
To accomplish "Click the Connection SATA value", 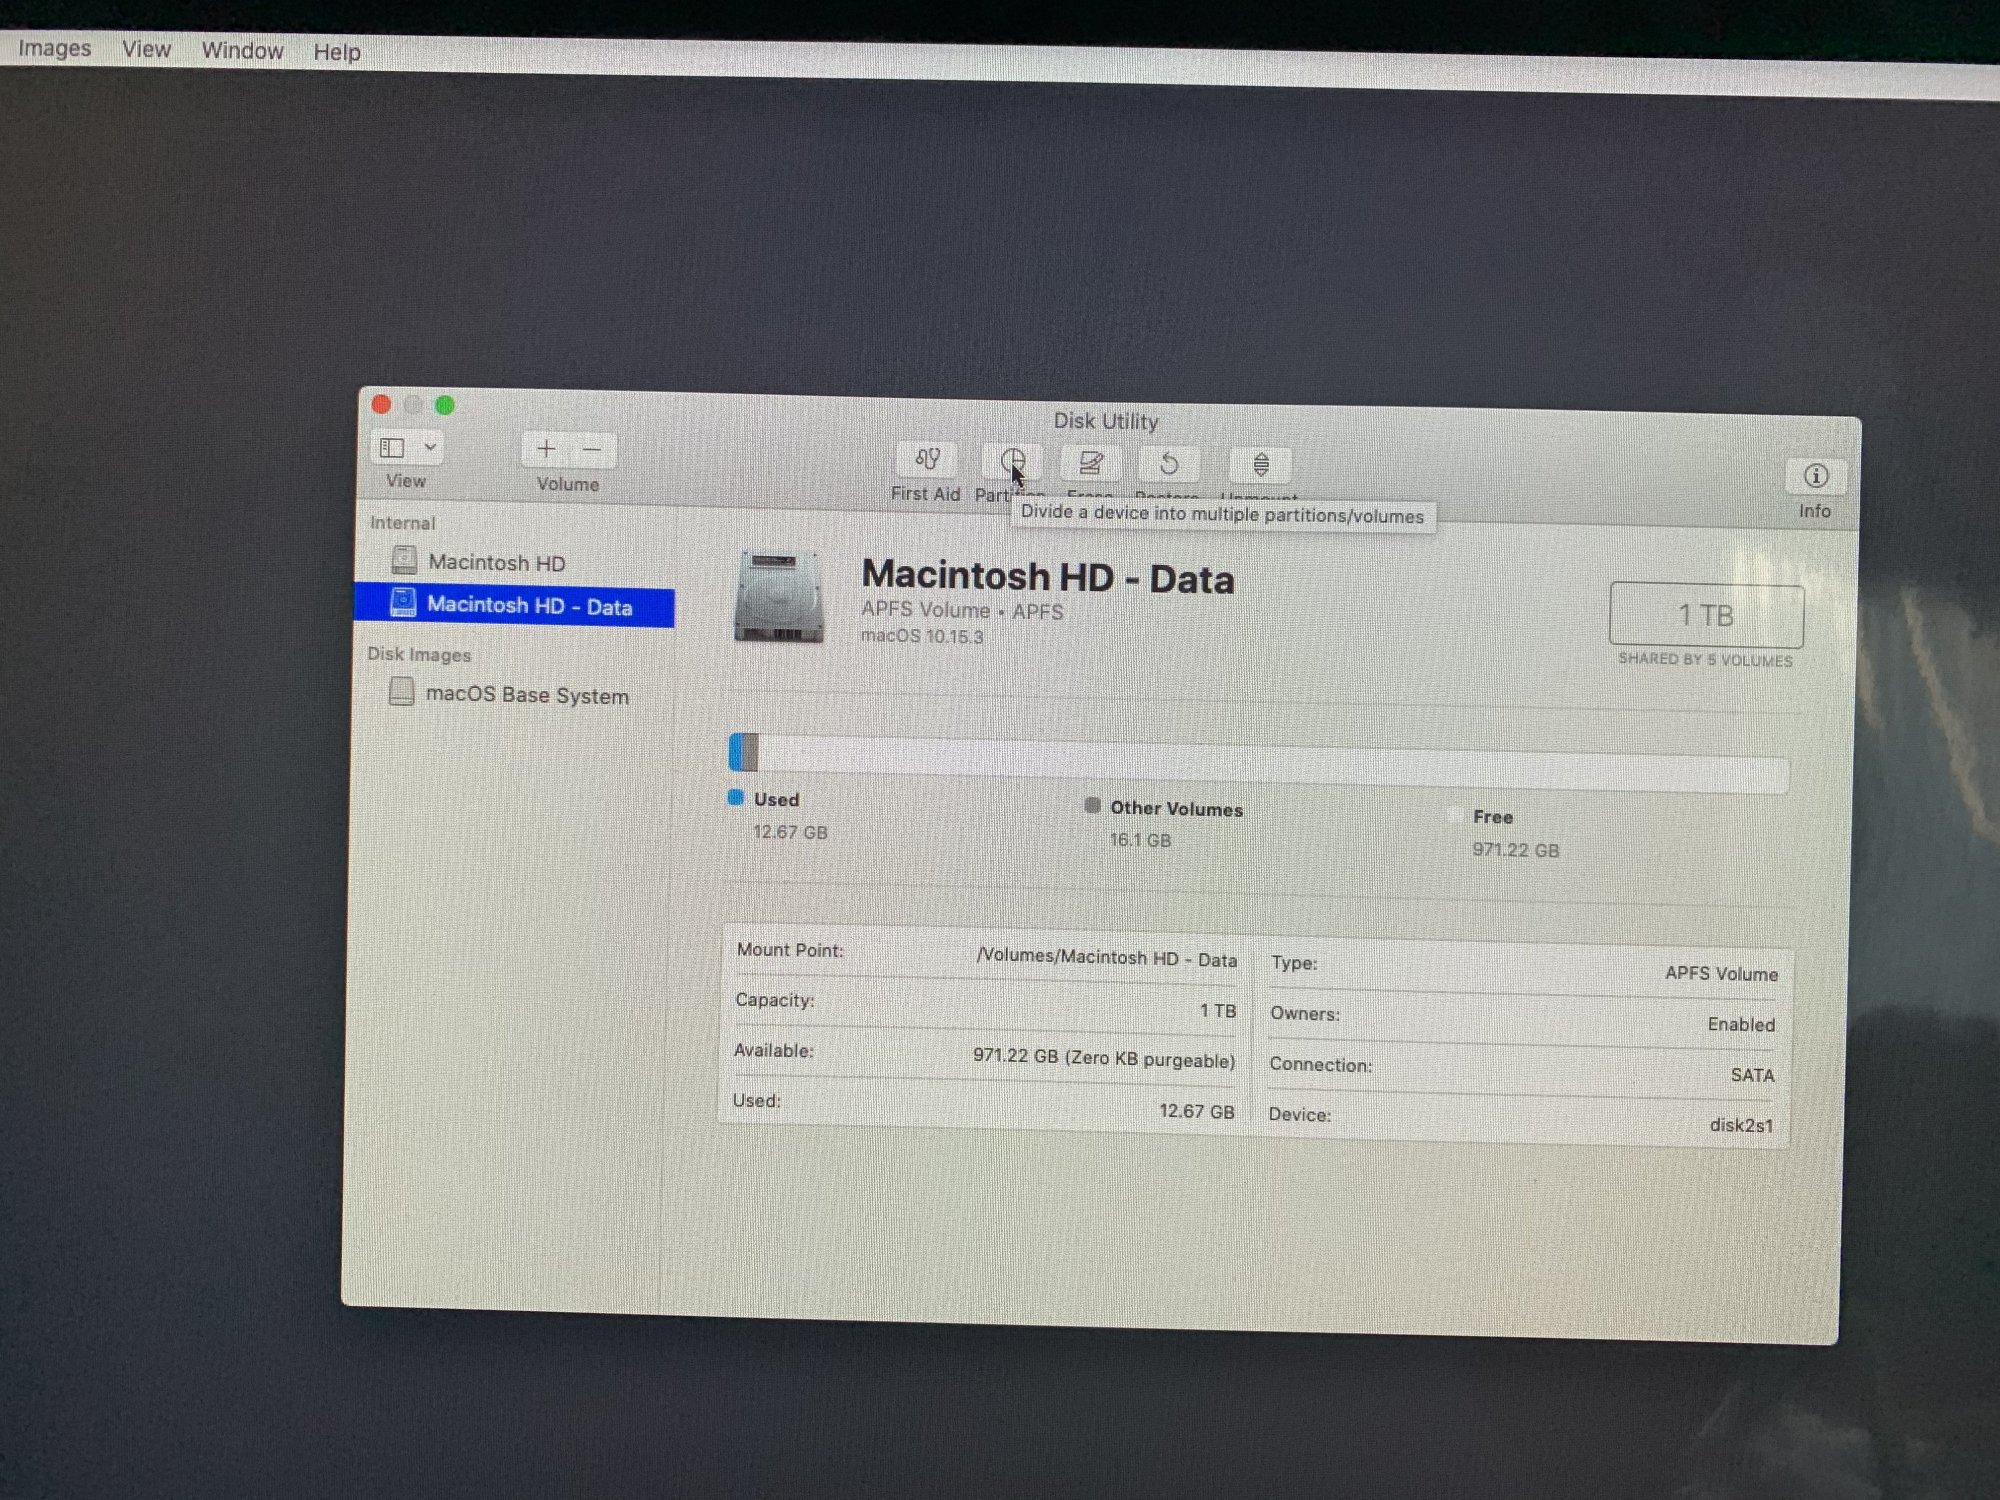I will coord(1752,1075).
